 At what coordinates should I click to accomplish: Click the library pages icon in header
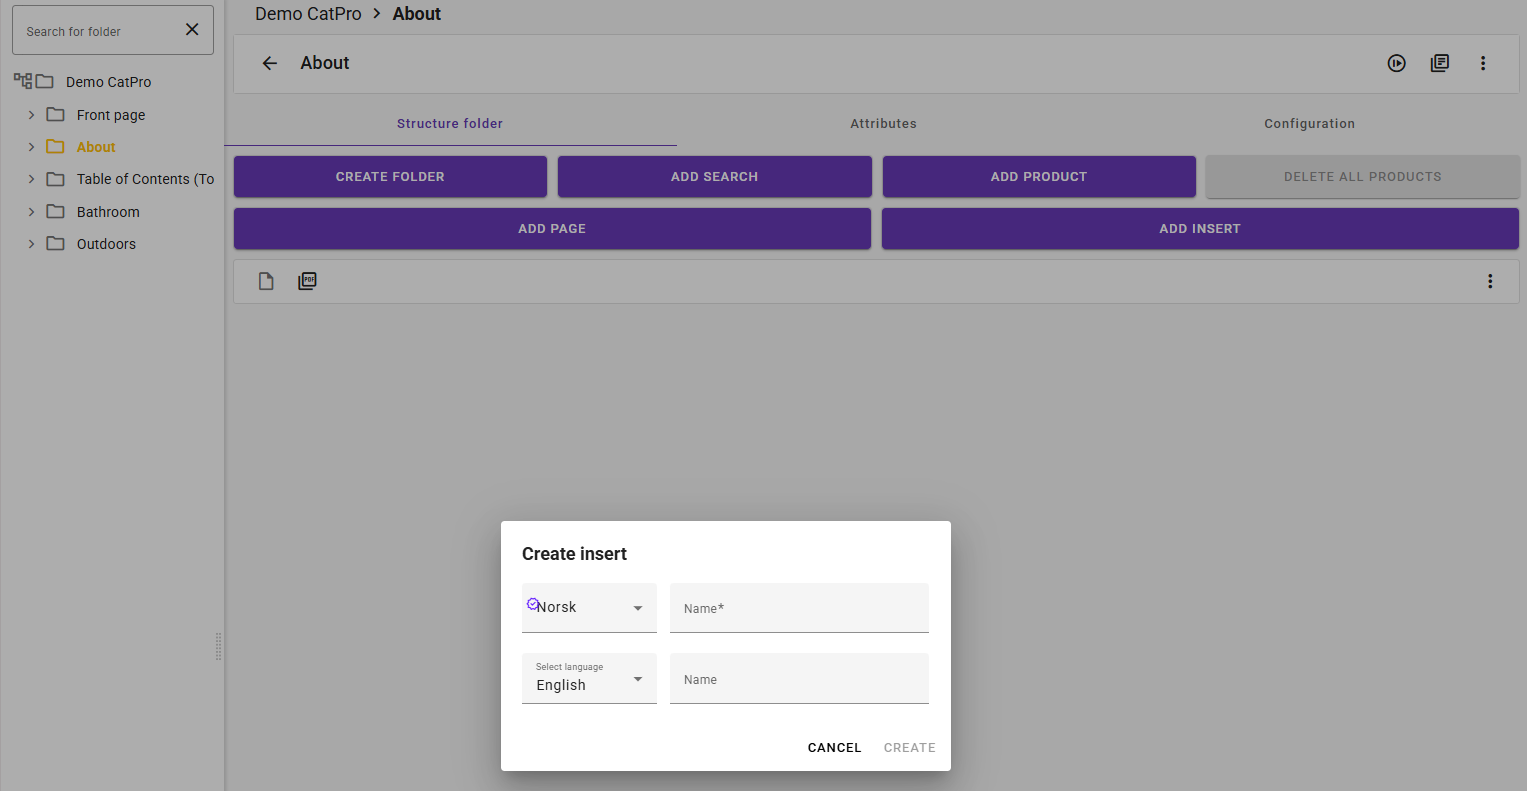tap(1439, 63)
